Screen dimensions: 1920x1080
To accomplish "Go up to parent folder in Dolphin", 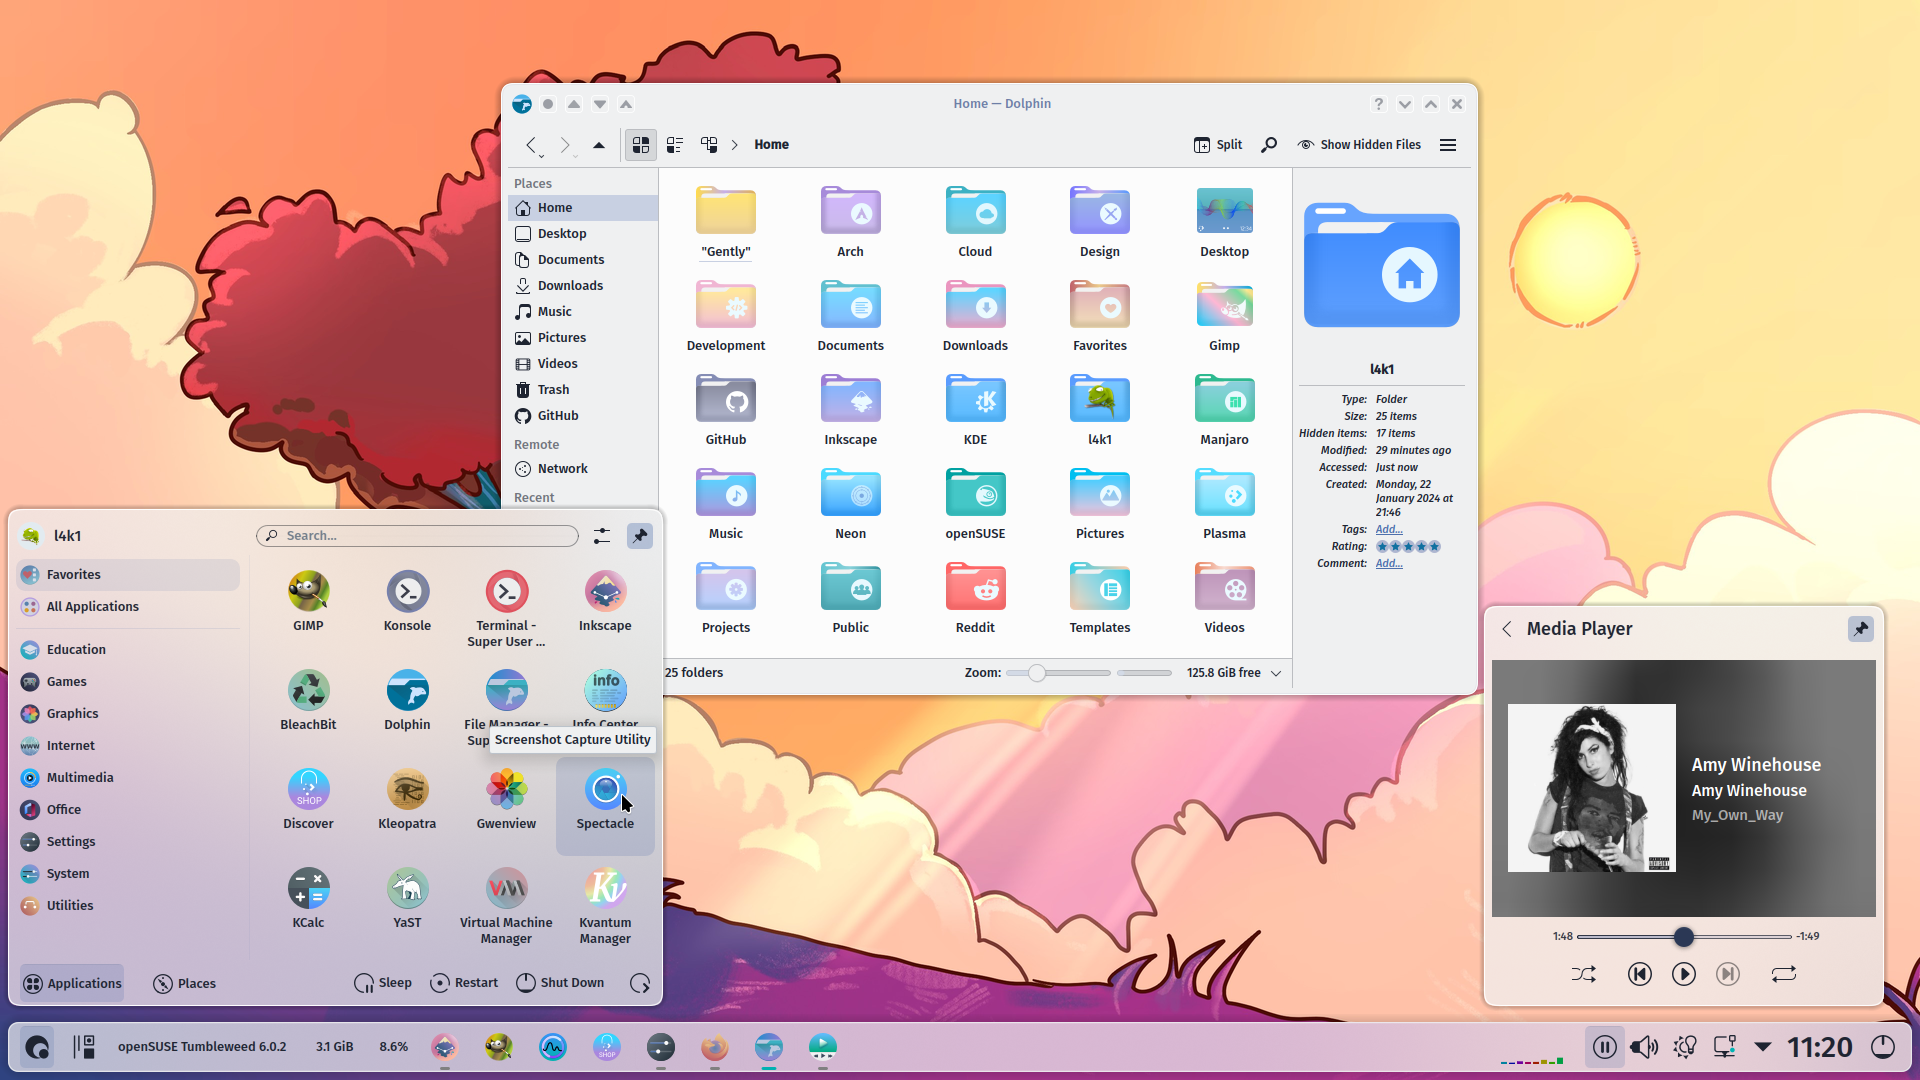I will pos(599,145).
